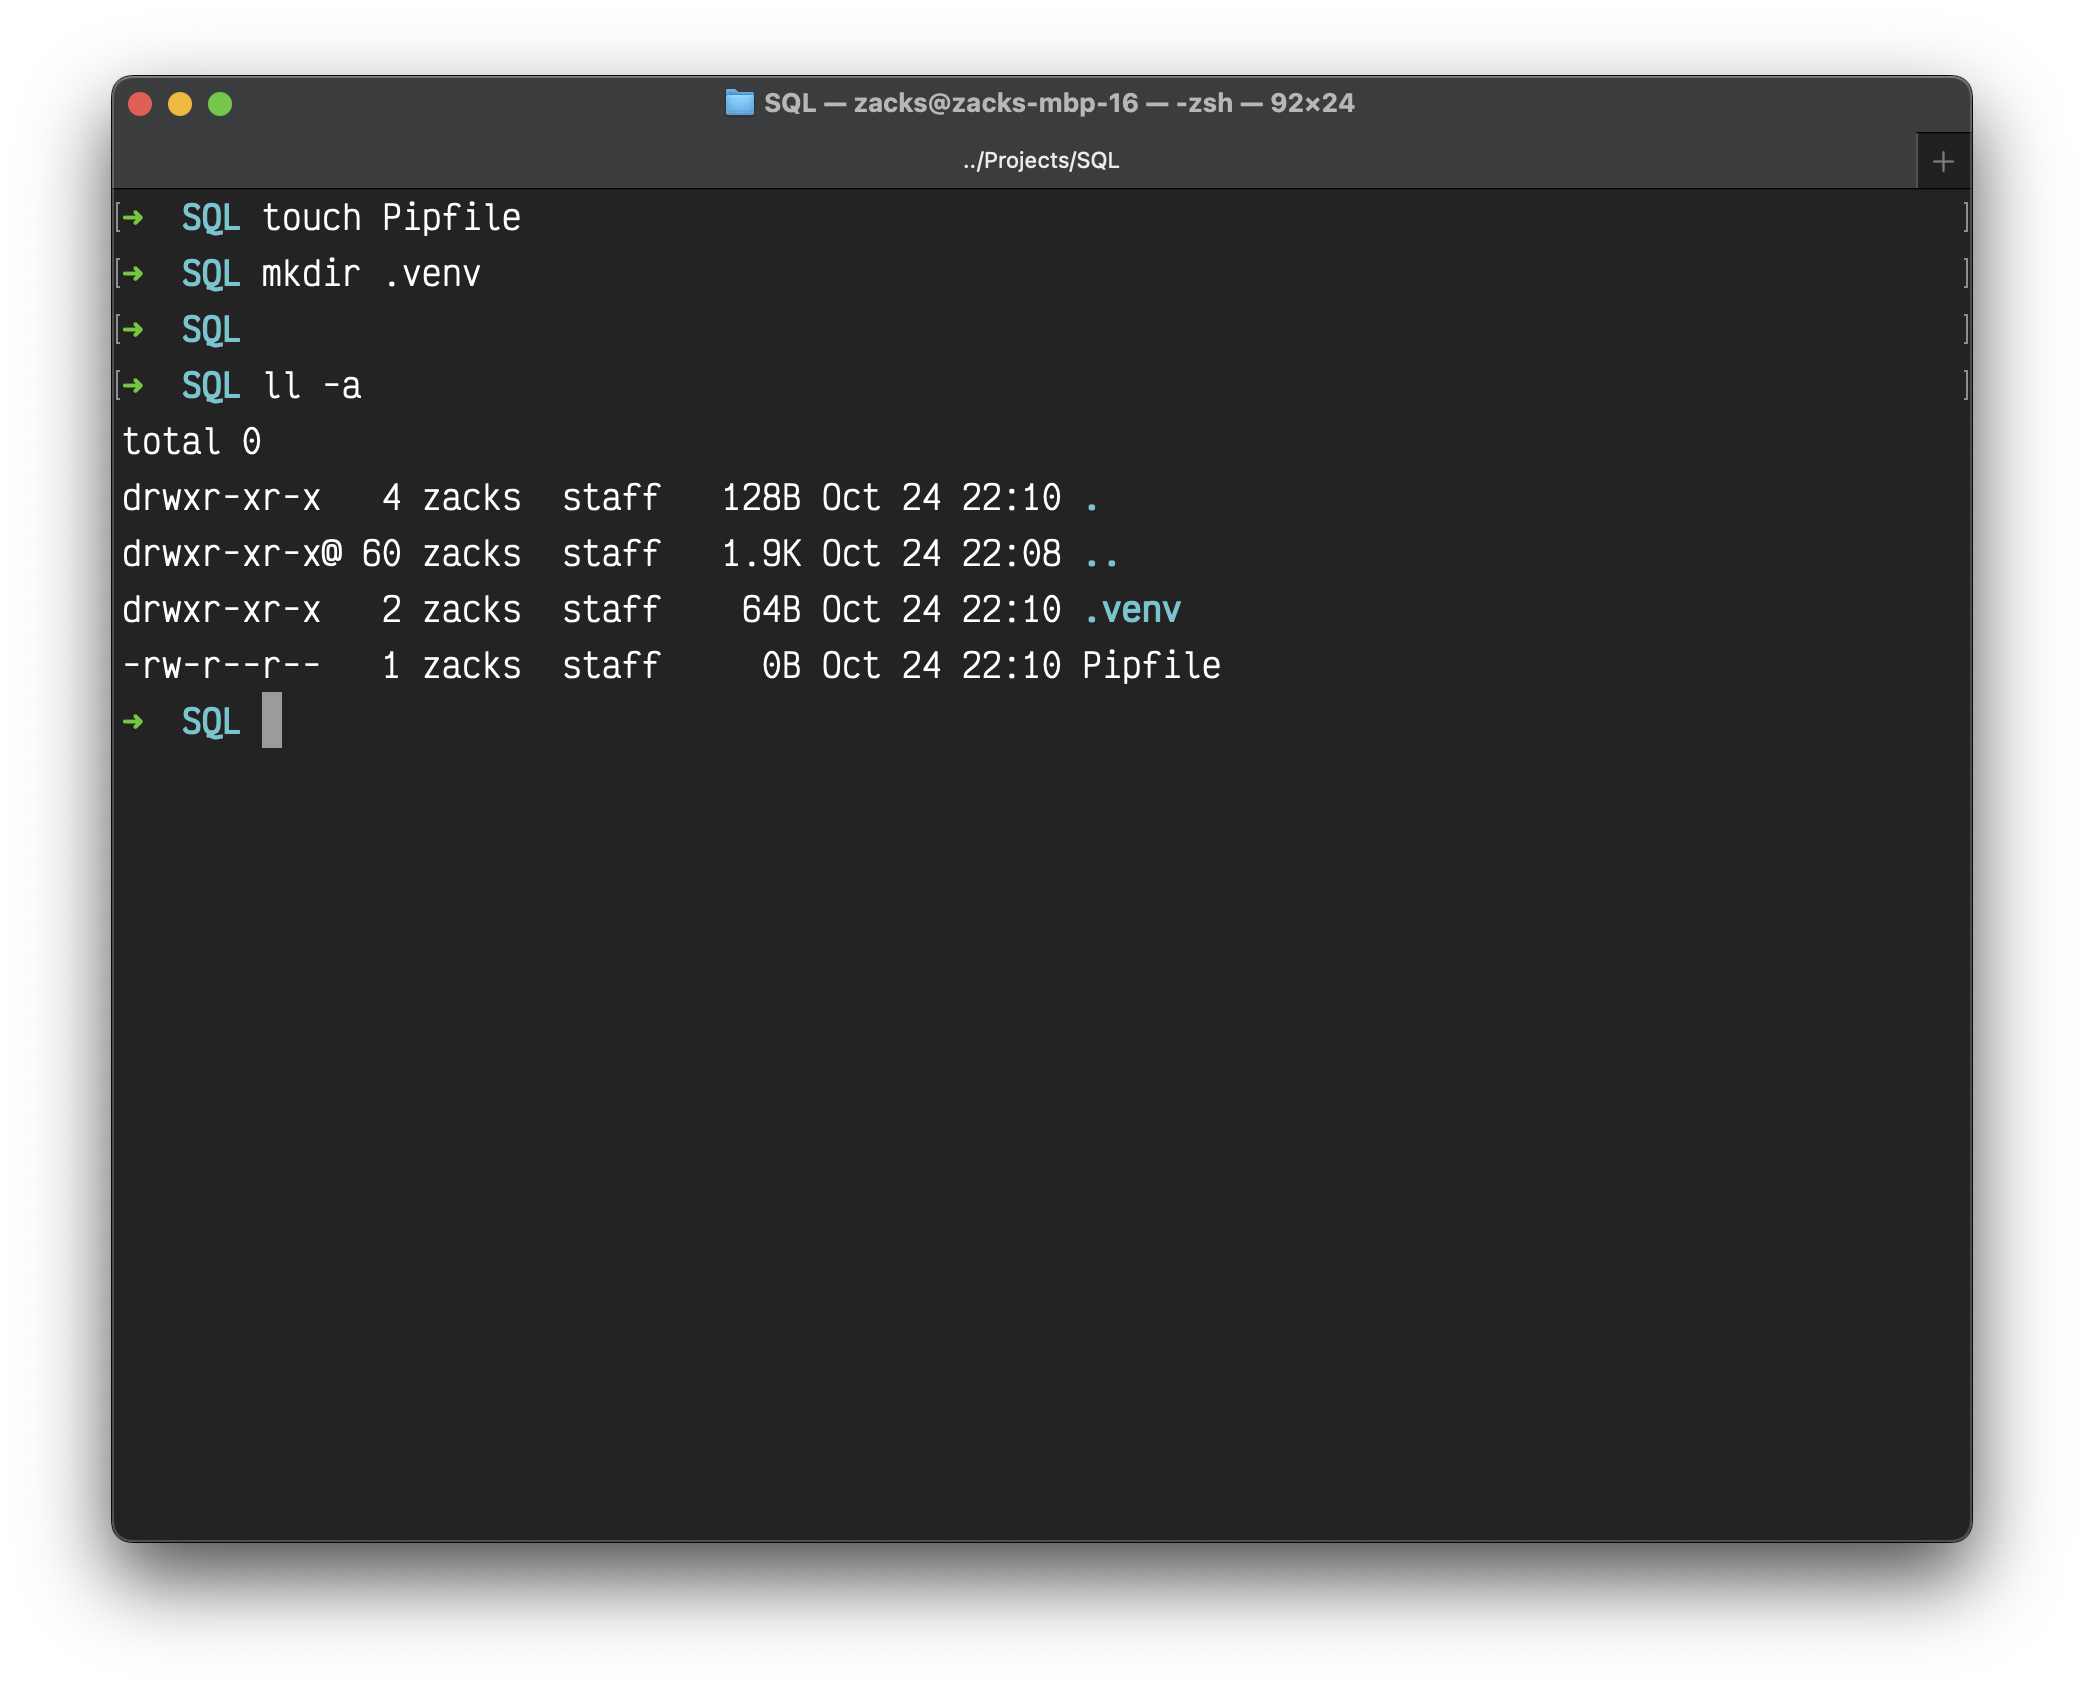The image size is (2084, 1690).
Task: Click the 'll -a' command text
Action: pyautogui.click(x=311, y=385)
